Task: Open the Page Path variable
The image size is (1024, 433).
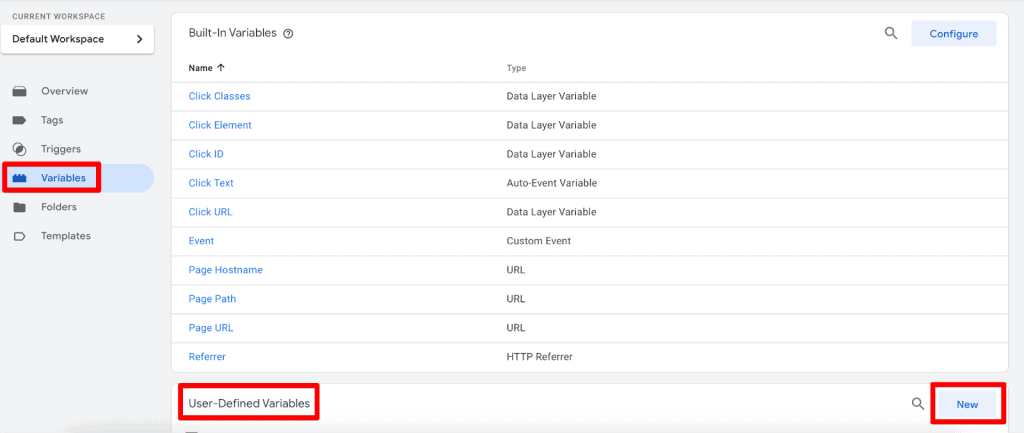Action: [212, 299]
